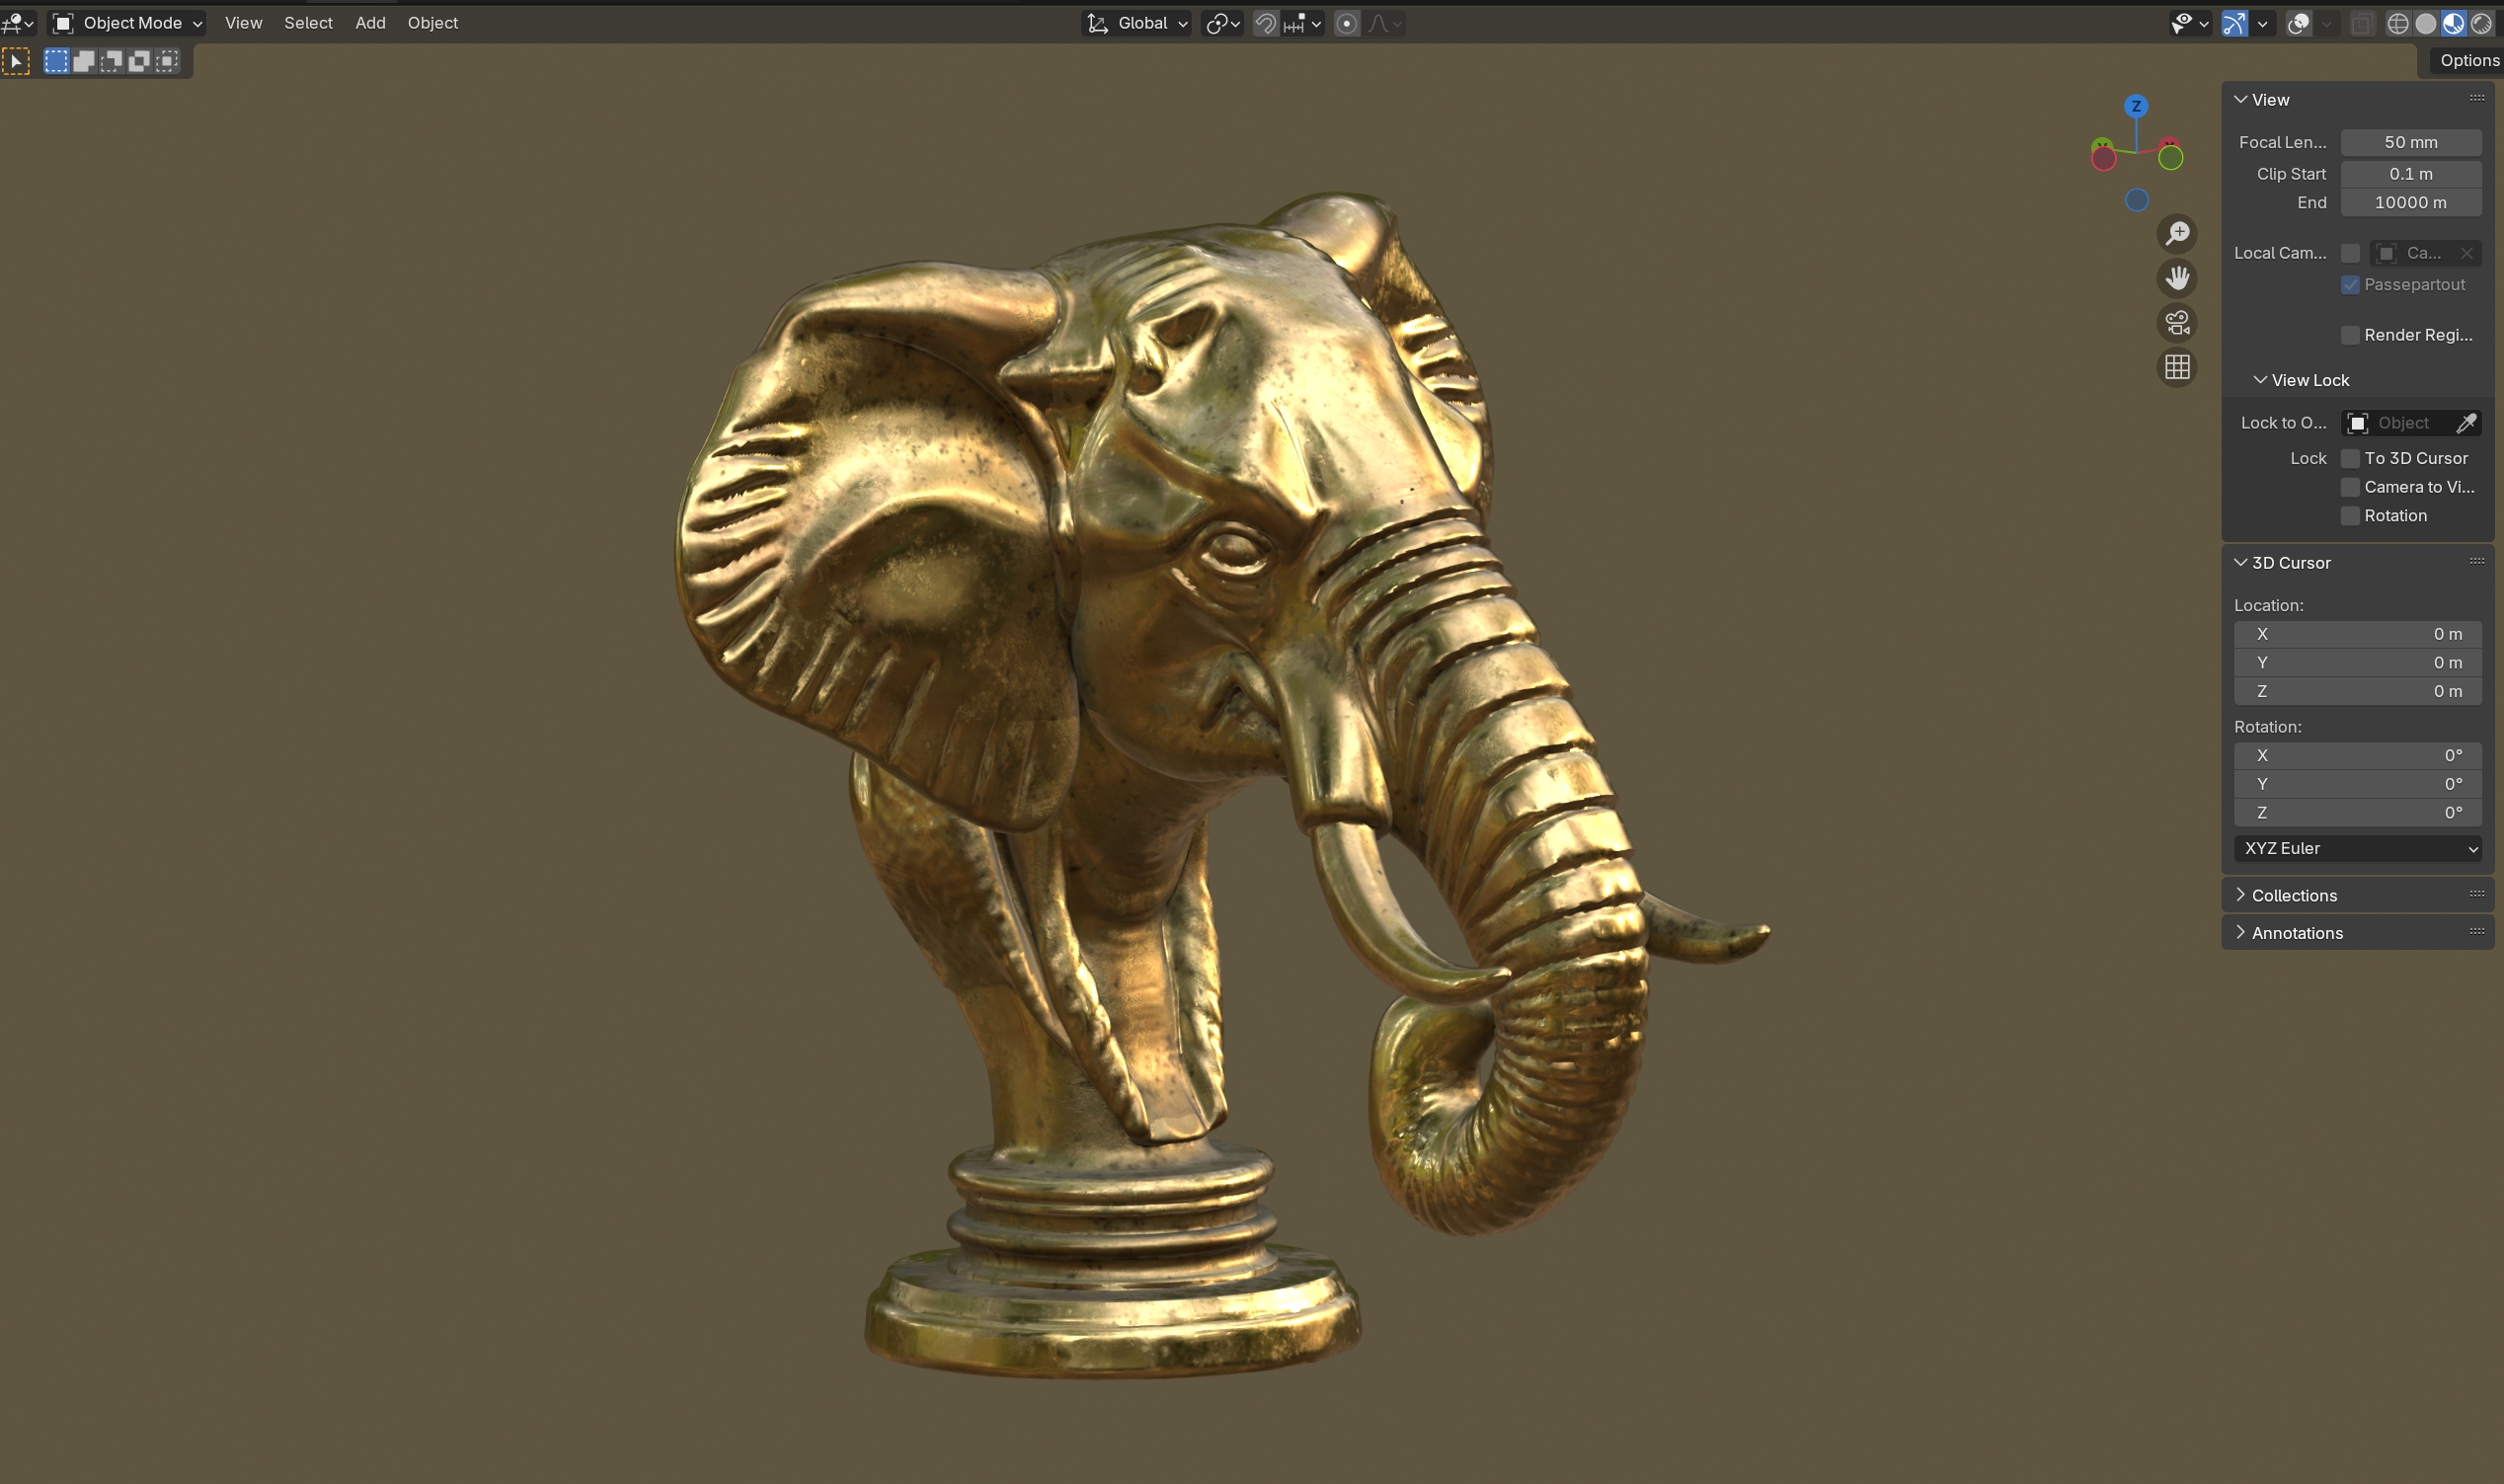Click the Focal Length 50 mm field
Viewport: 2504px width, 1484px height.
click(x=2410, y=142)
